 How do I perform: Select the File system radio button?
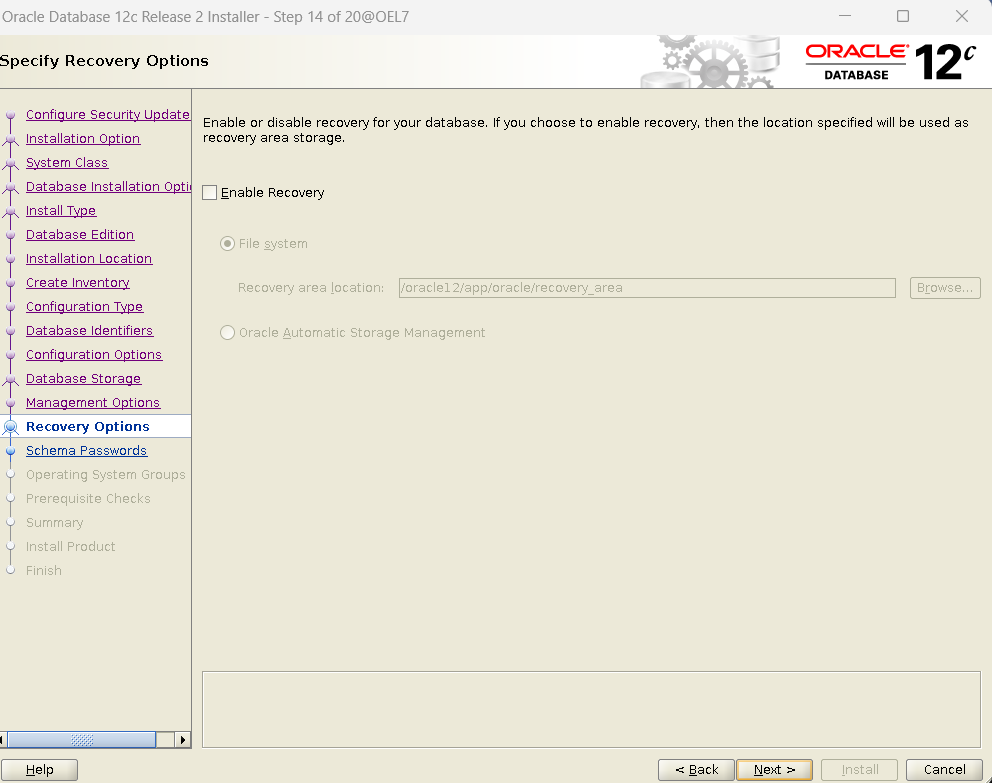tap(227, 244)
